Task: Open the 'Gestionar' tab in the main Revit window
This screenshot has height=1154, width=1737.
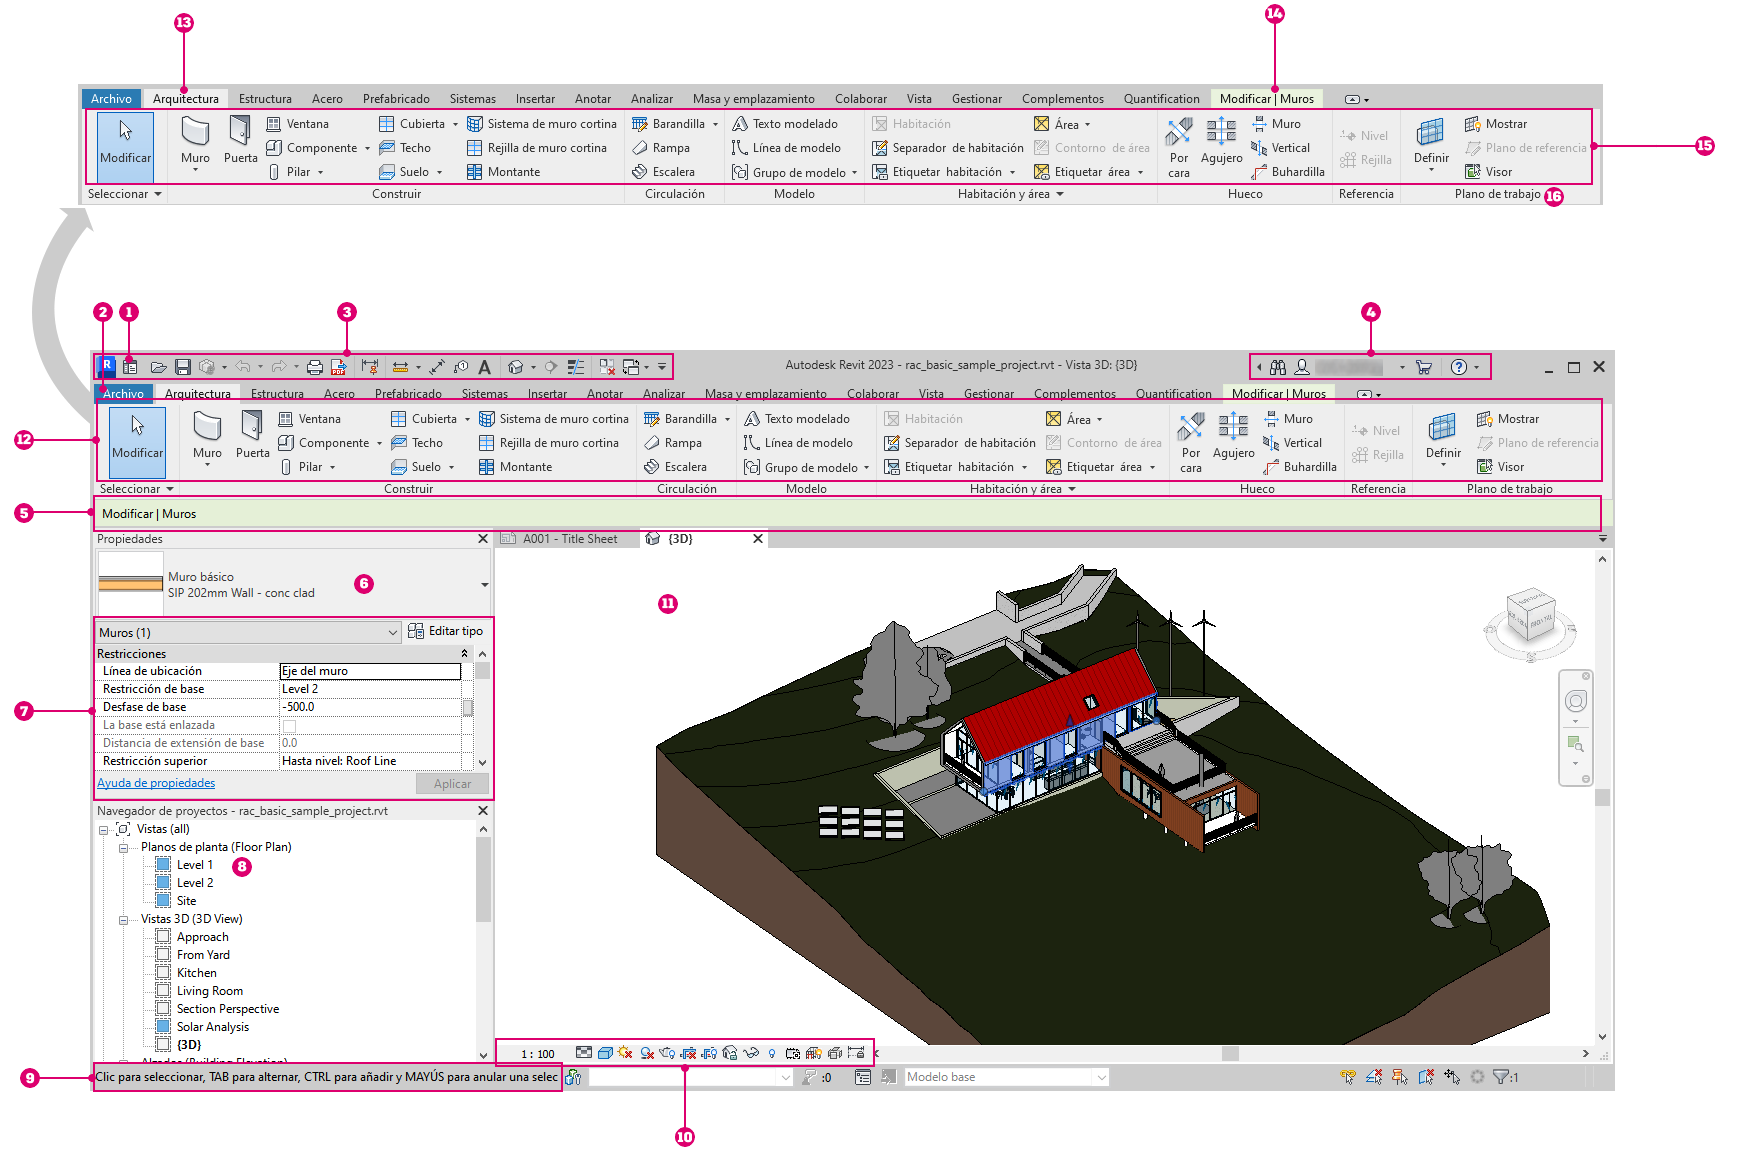Action: click(x=989, y=394)
